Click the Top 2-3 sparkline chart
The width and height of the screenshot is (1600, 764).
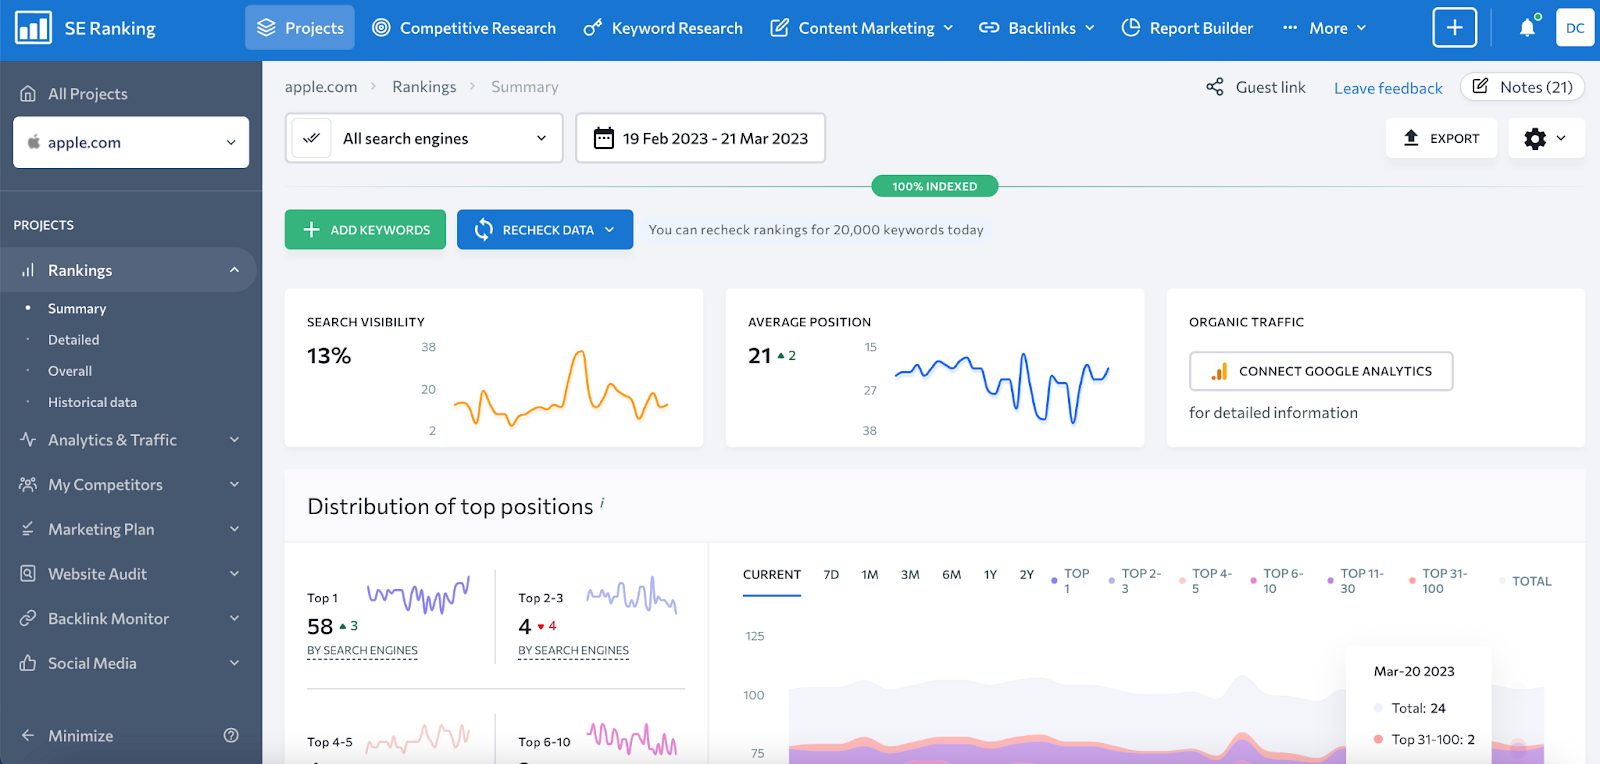(631, 594)
